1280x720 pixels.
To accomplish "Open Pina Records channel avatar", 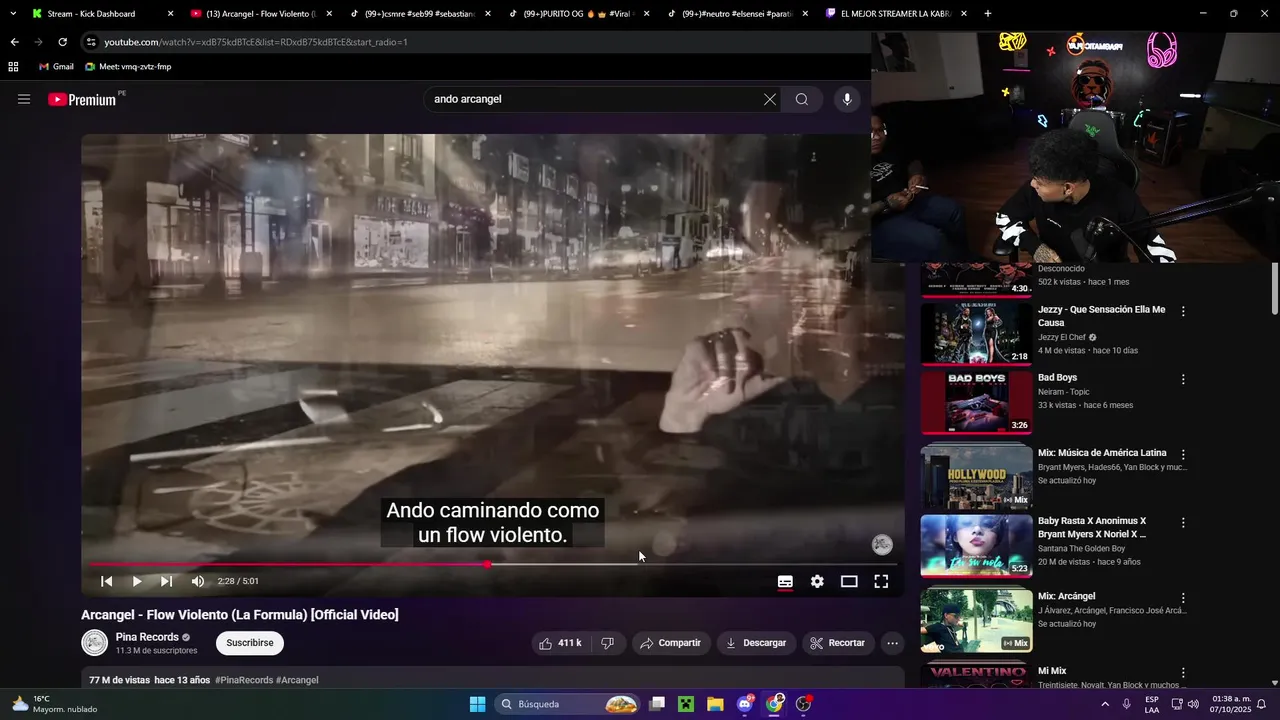I will point(94,643).
